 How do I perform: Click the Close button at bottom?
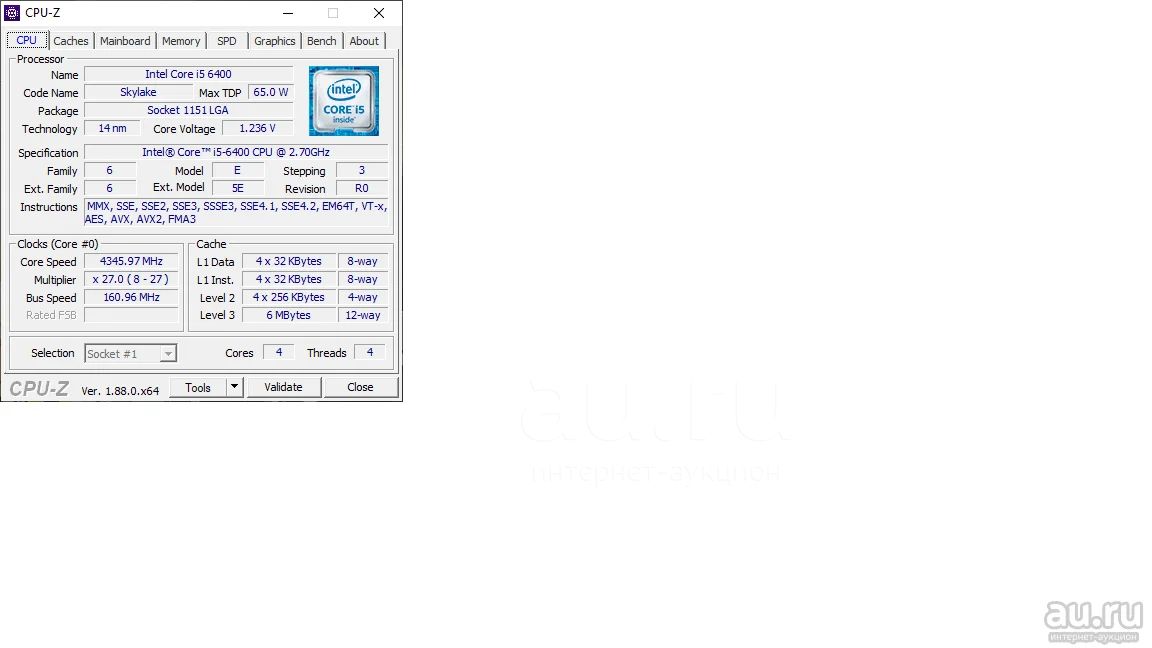[x=360, y=387]
